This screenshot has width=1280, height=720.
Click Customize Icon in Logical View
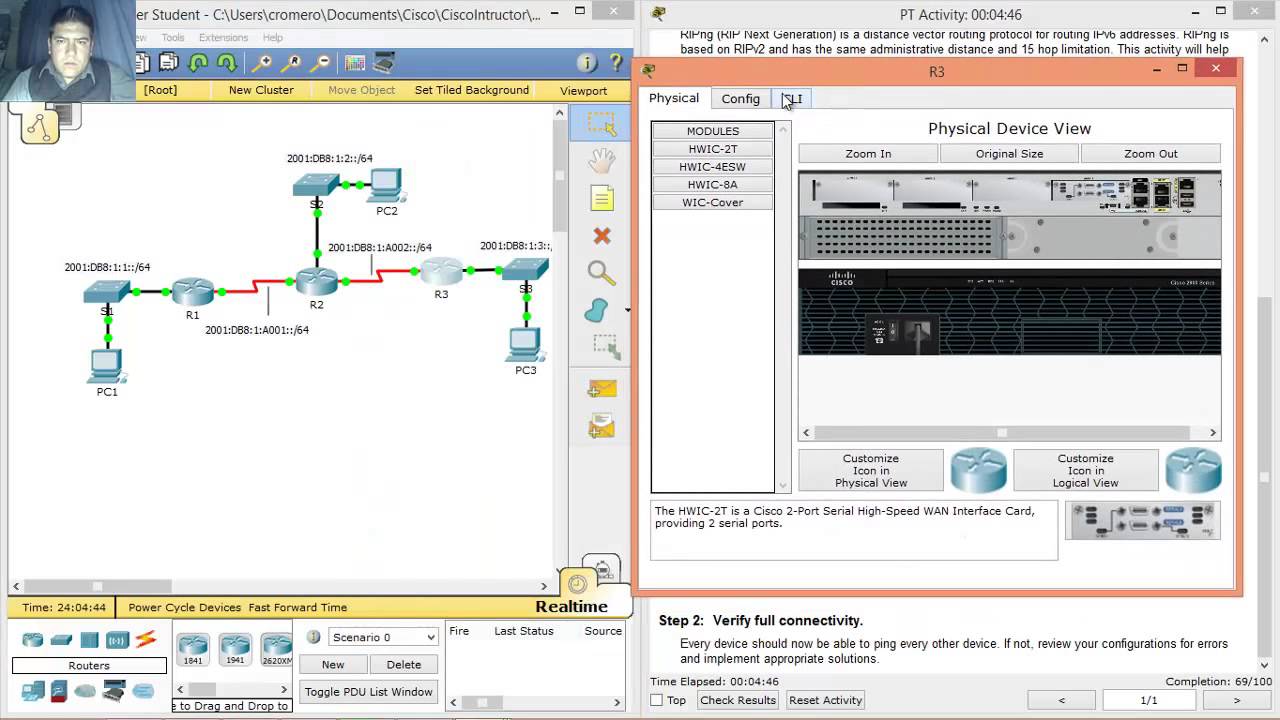coord(1085,471)
